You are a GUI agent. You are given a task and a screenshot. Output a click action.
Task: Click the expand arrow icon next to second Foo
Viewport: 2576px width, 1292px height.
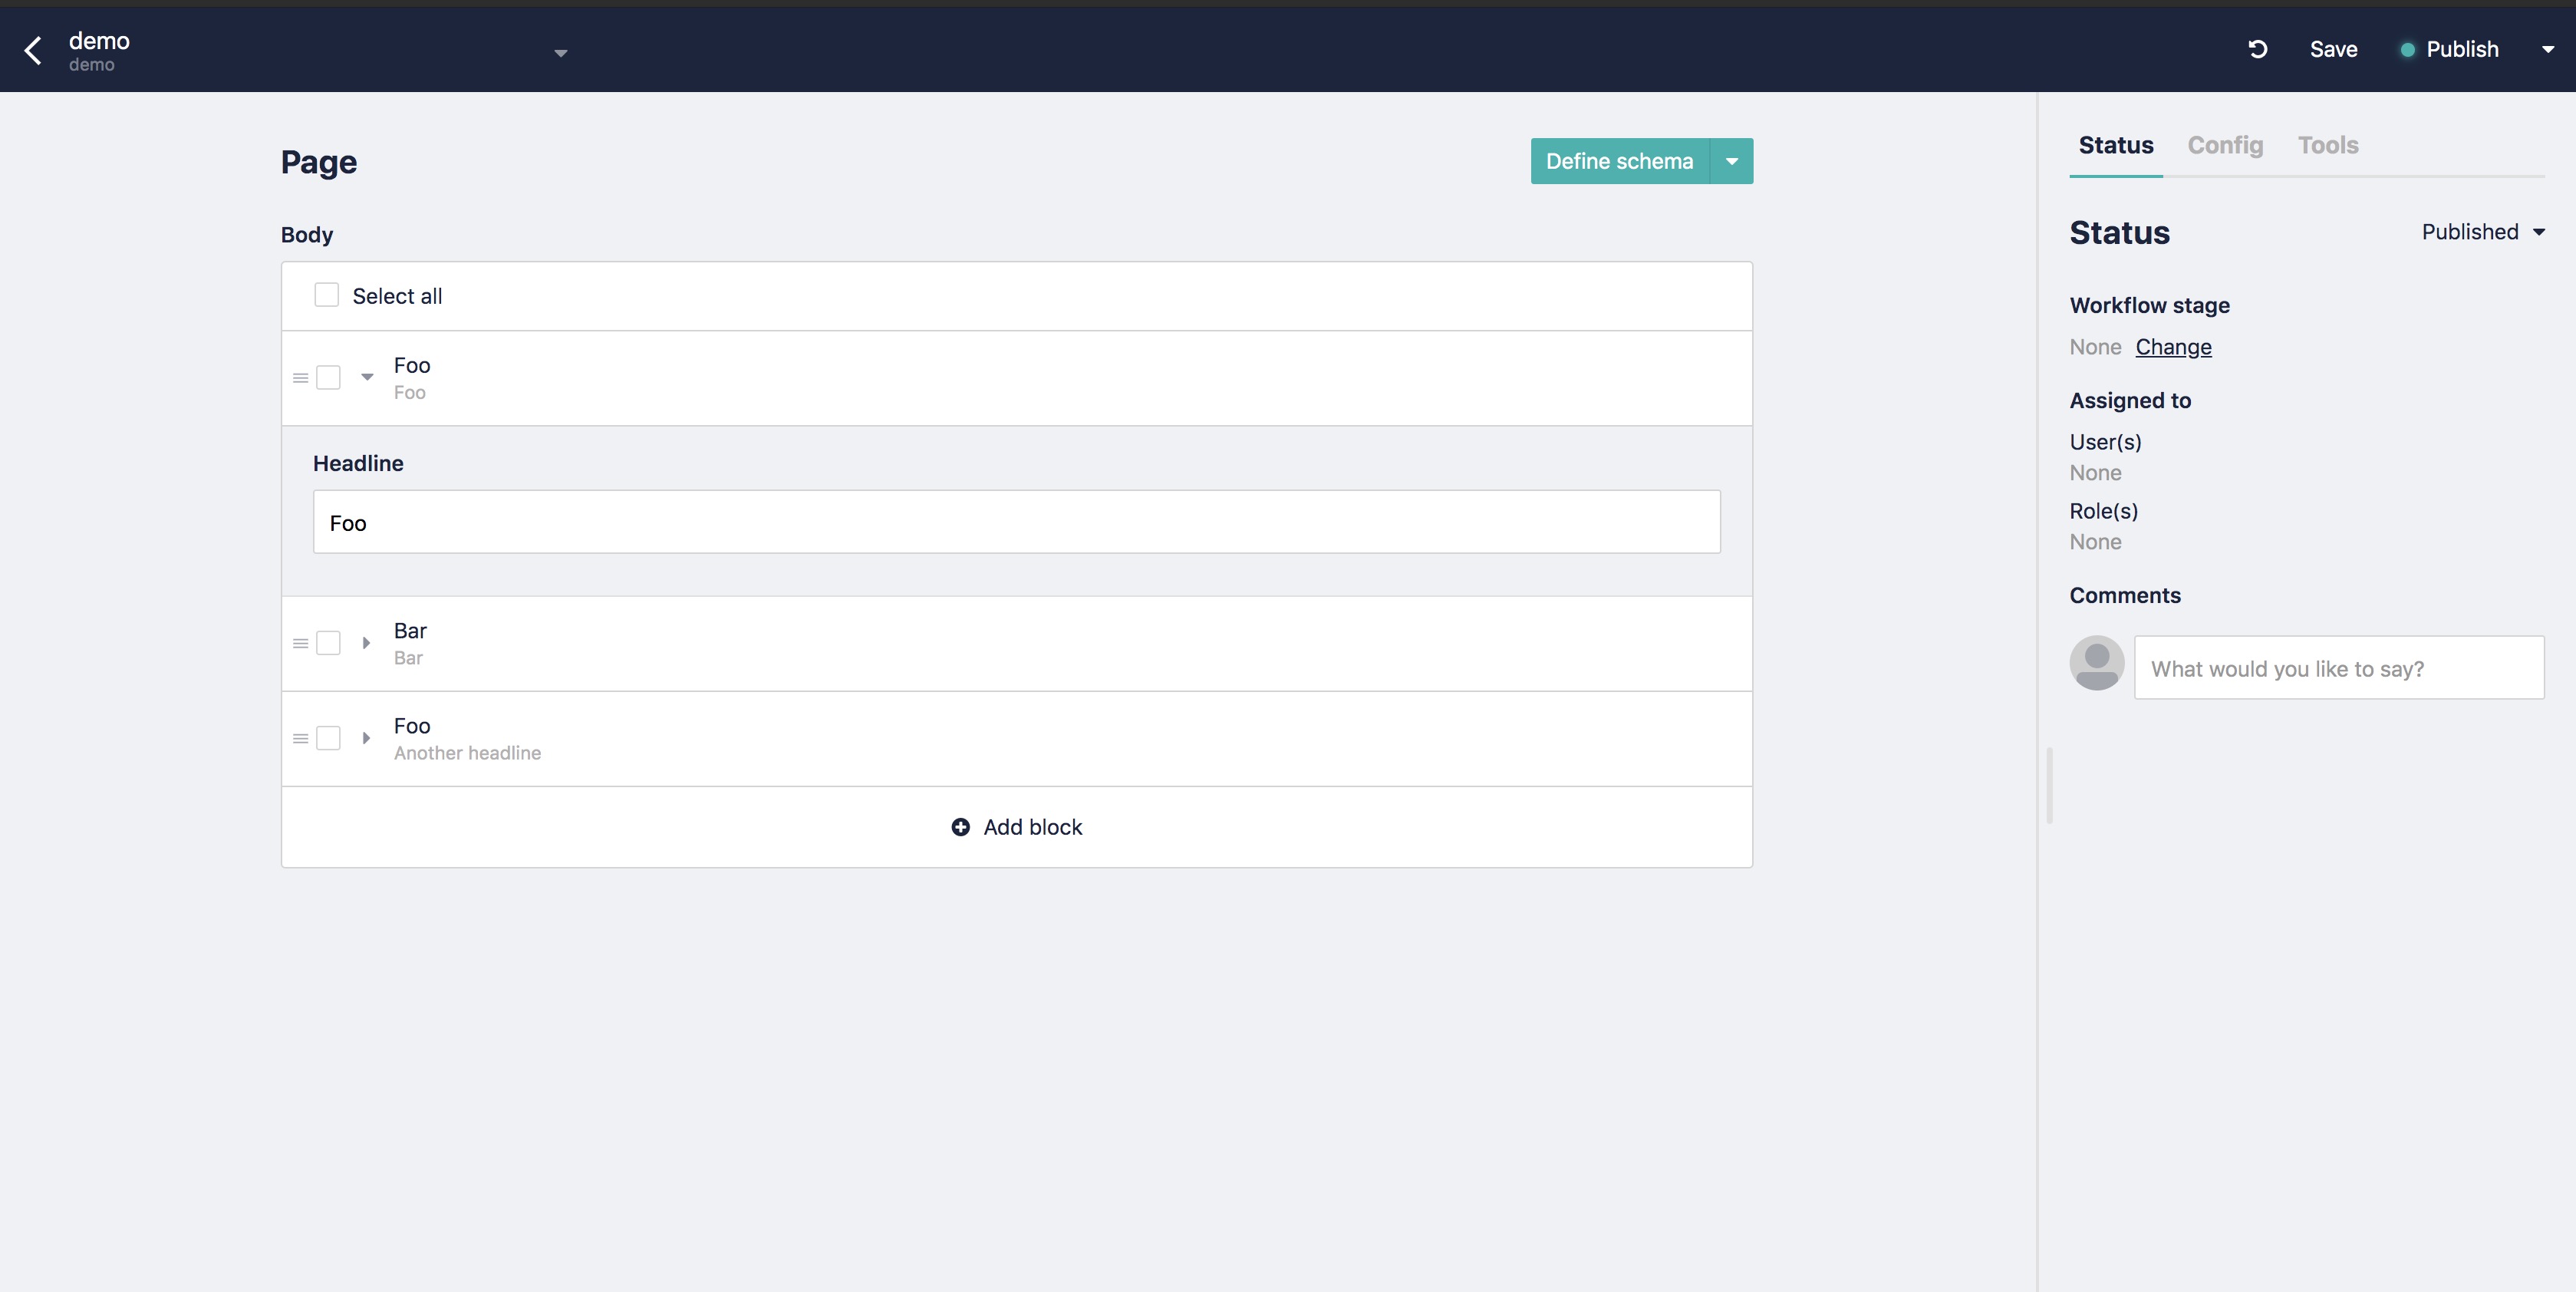[x=366, y=737]
